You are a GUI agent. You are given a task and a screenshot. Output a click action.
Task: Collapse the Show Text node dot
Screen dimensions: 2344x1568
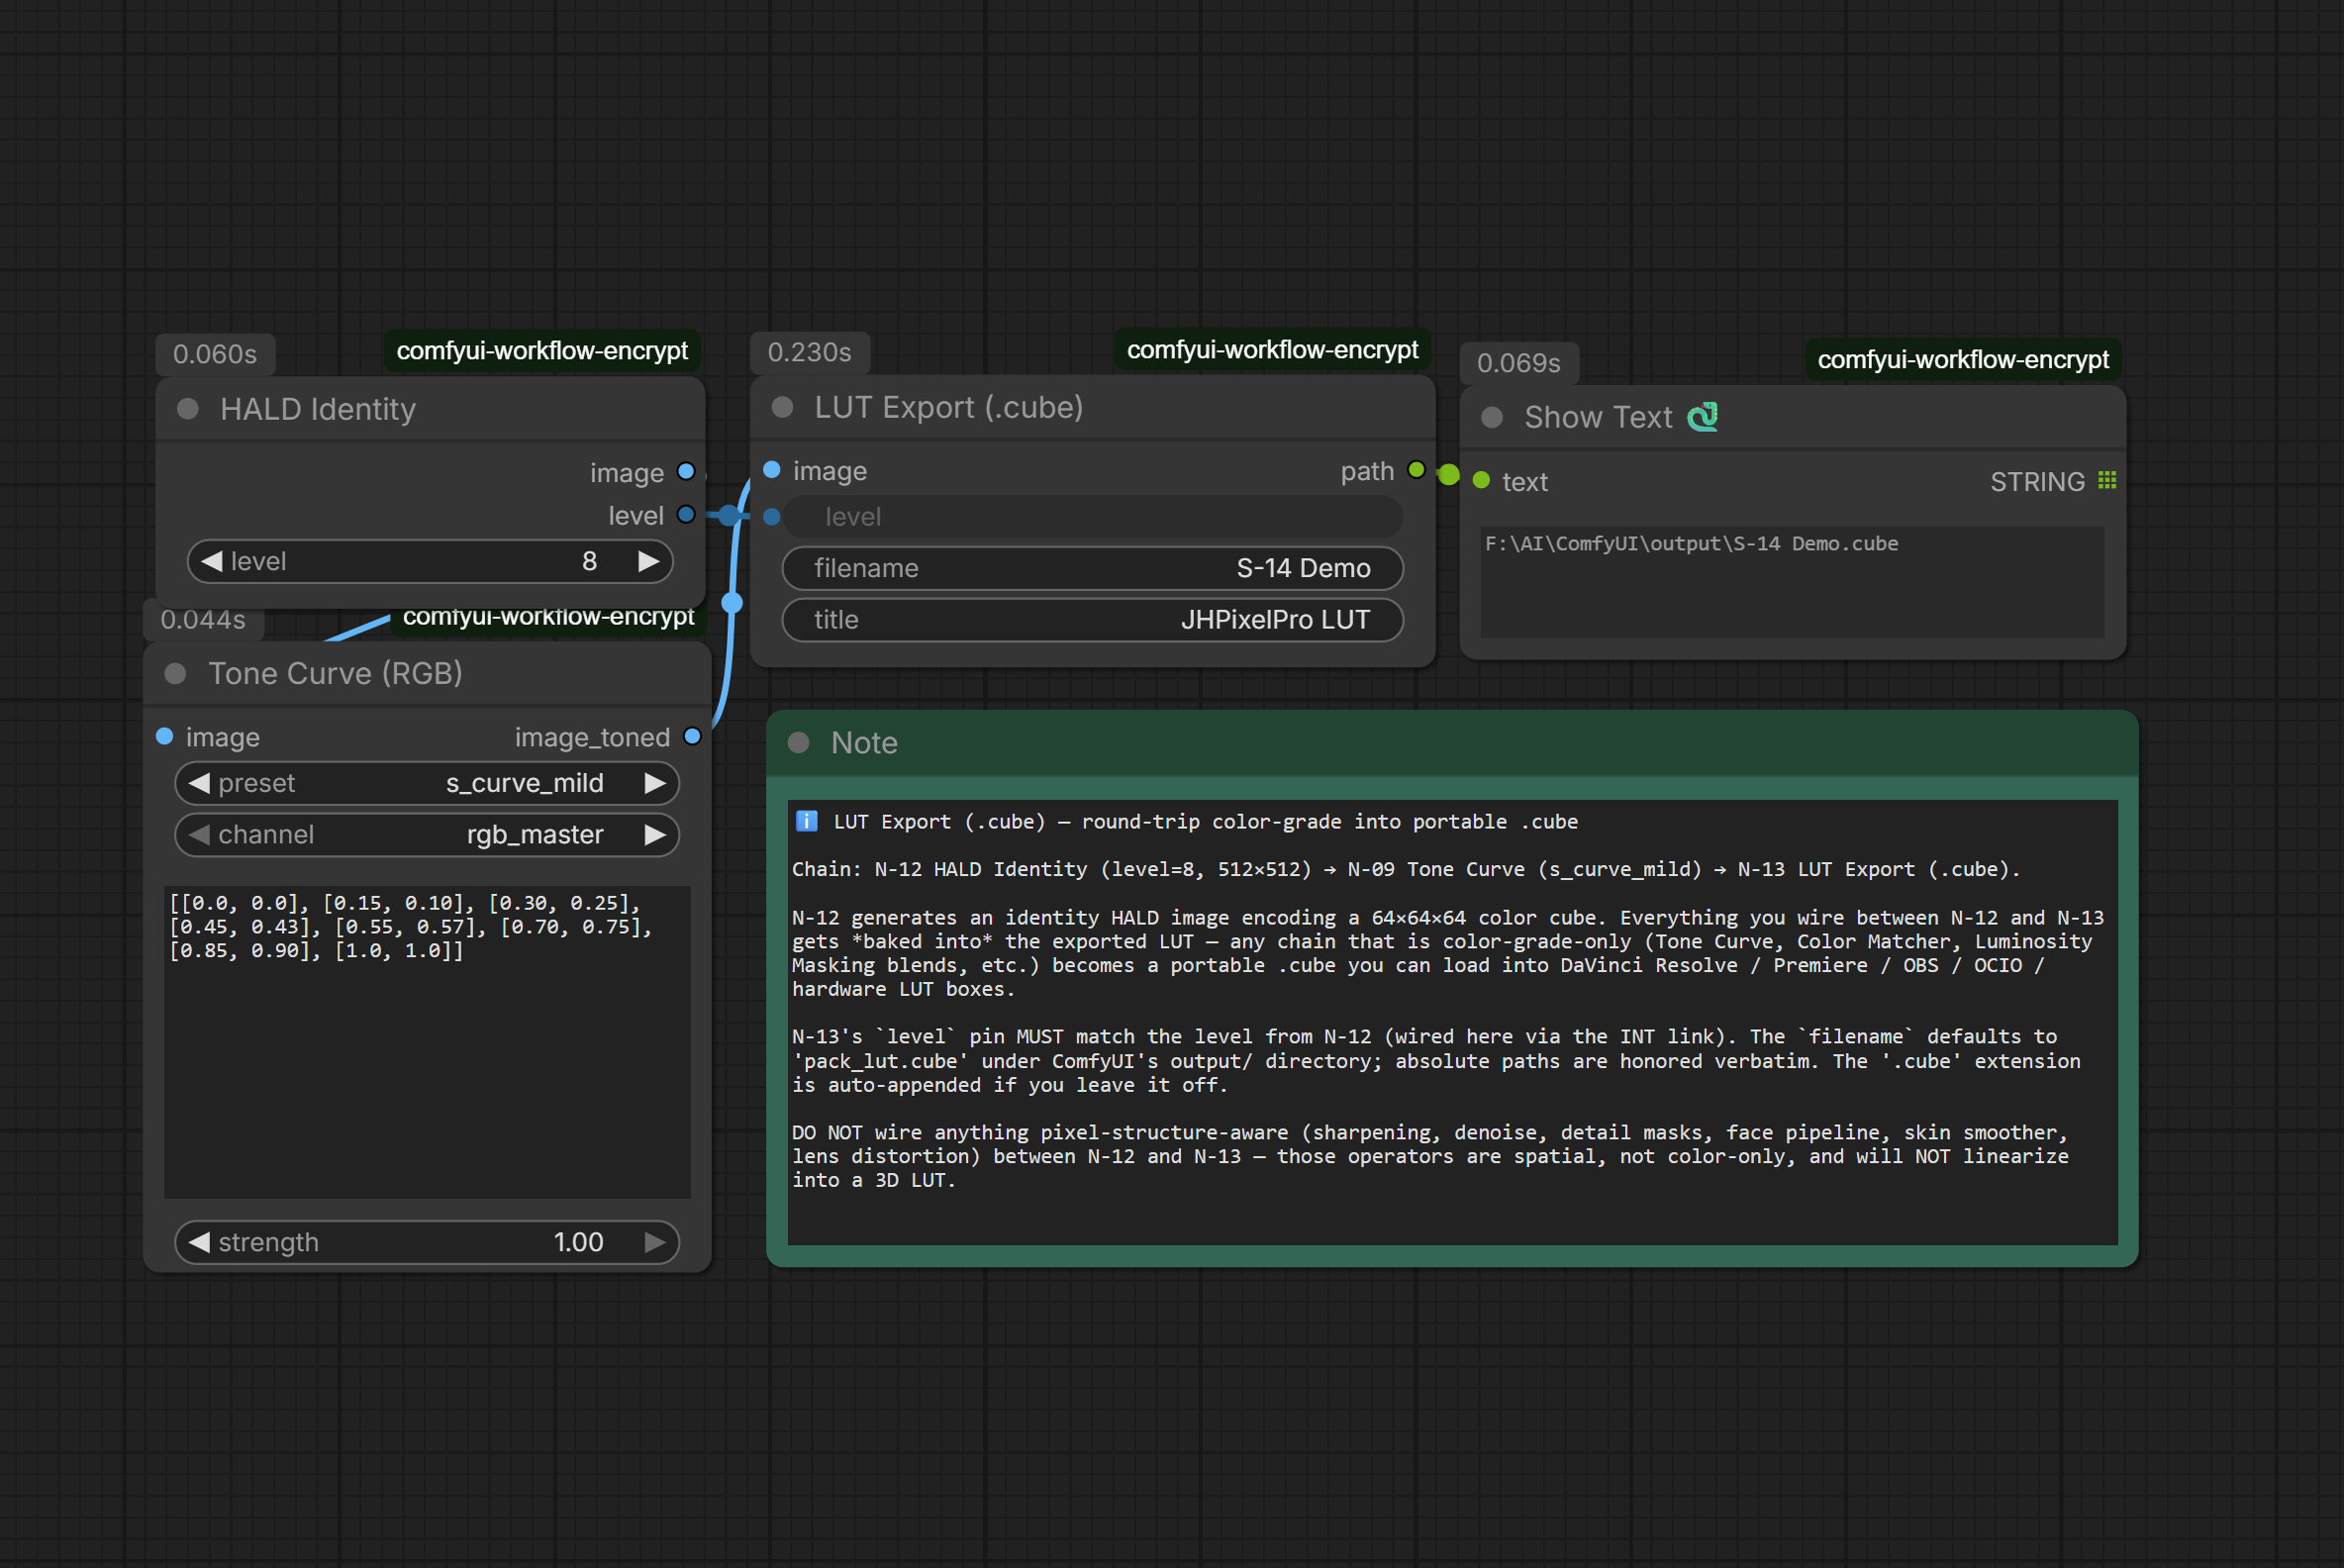point(1492,417)
